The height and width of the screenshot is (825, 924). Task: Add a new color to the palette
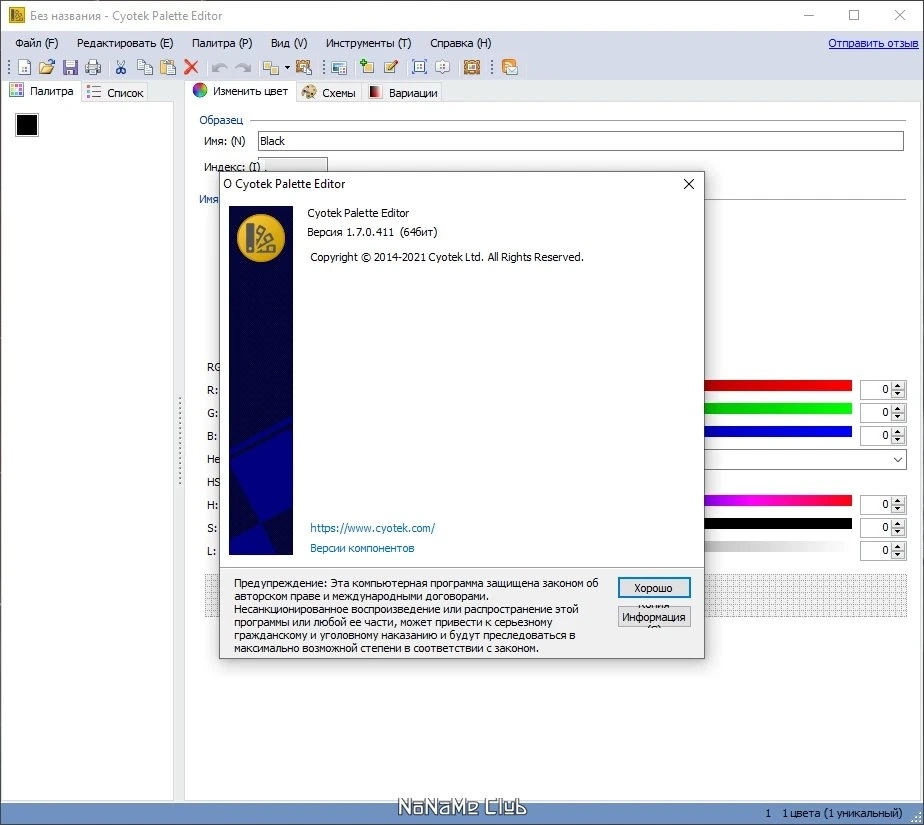tap(367, 67)
